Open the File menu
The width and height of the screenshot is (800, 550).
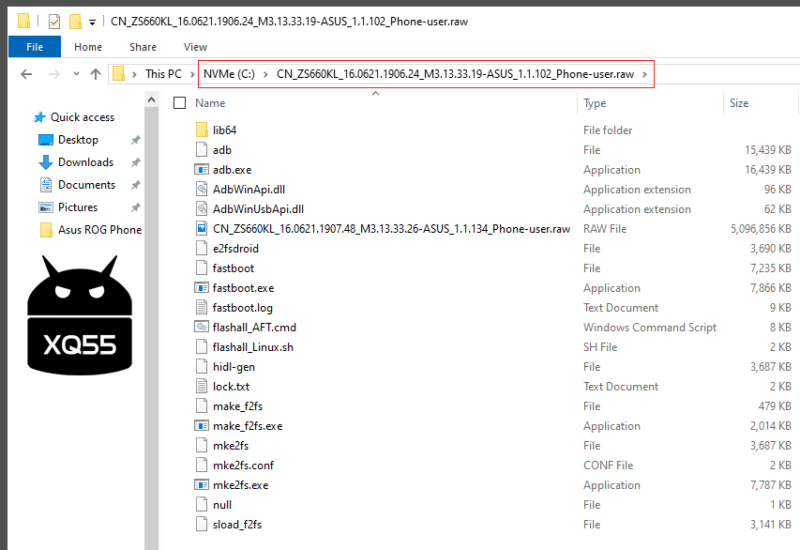point(34,47)
